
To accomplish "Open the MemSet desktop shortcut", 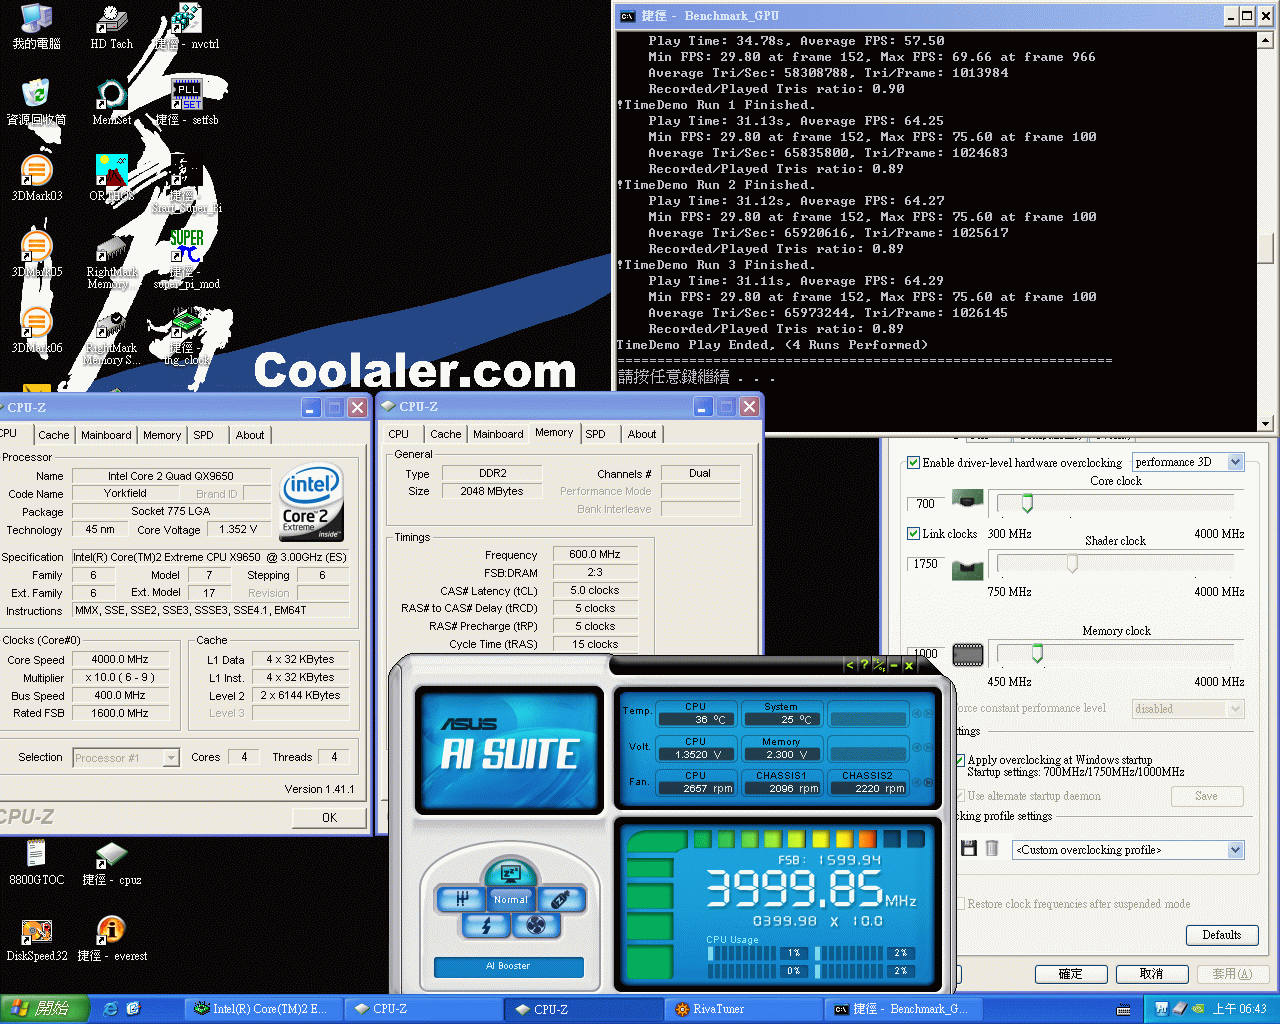I will click(x=111, y=102).
